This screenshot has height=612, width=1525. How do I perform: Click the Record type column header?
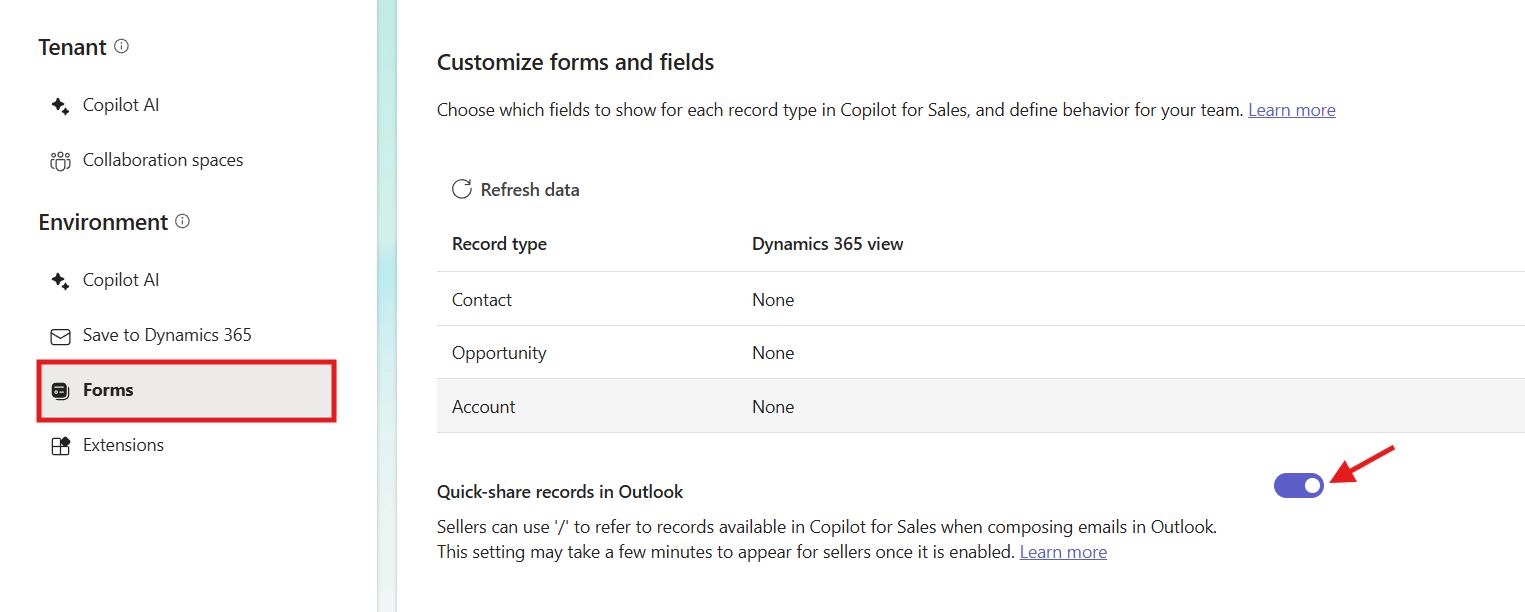499,244
